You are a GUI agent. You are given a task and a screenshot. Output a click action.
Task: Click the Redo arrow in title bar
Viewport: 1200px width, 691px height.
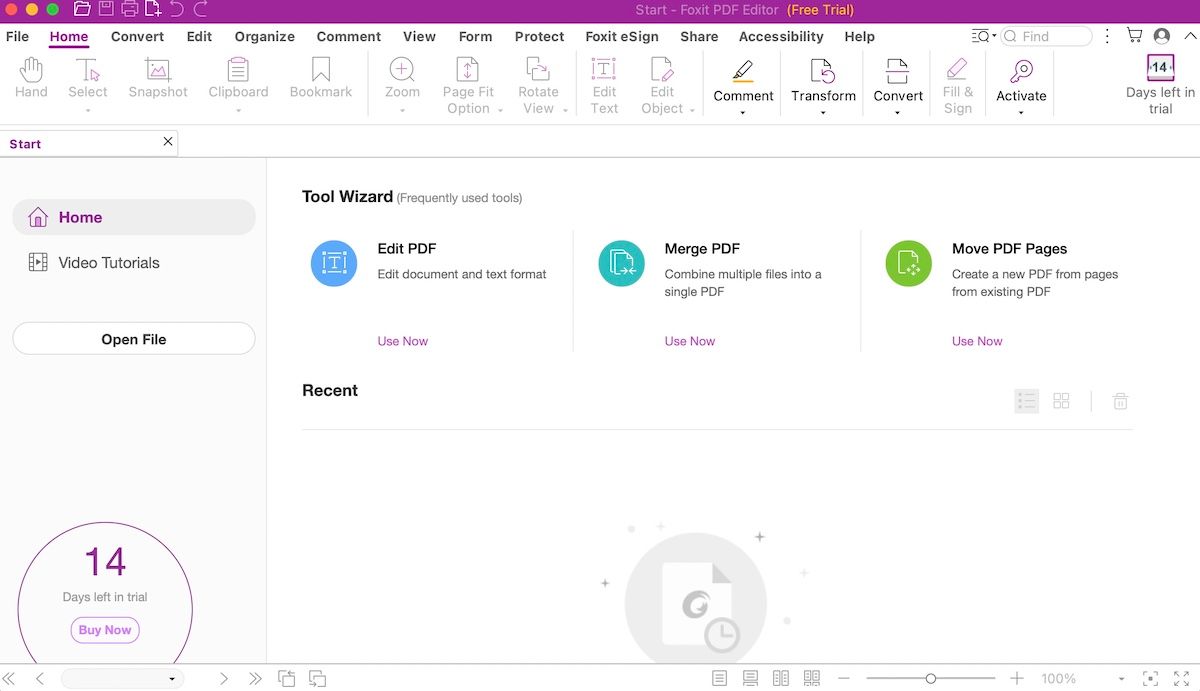tap(201, 10)
